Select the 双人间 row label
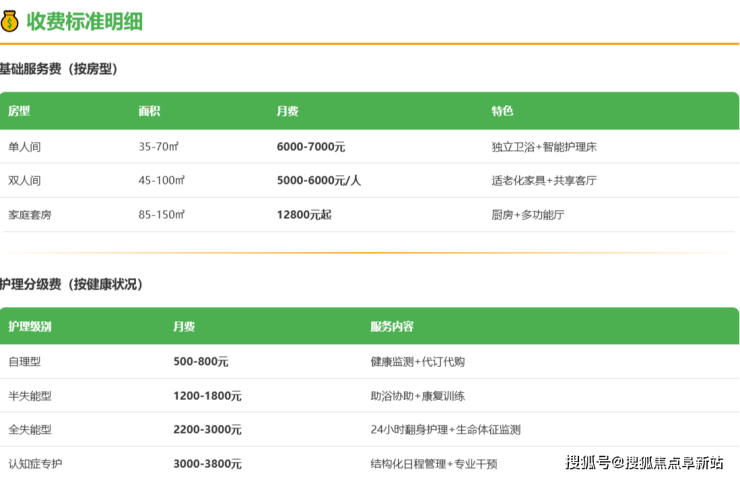 (x=25, y=181)
